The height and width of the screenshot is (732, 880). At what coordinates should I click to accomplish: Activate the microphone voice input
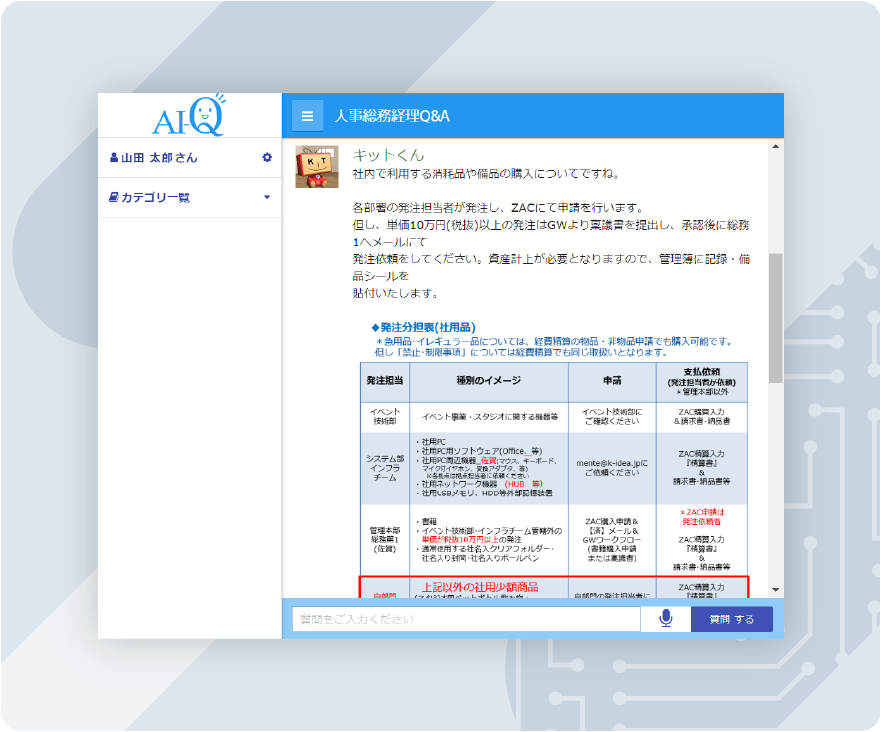tap(665, 619)
